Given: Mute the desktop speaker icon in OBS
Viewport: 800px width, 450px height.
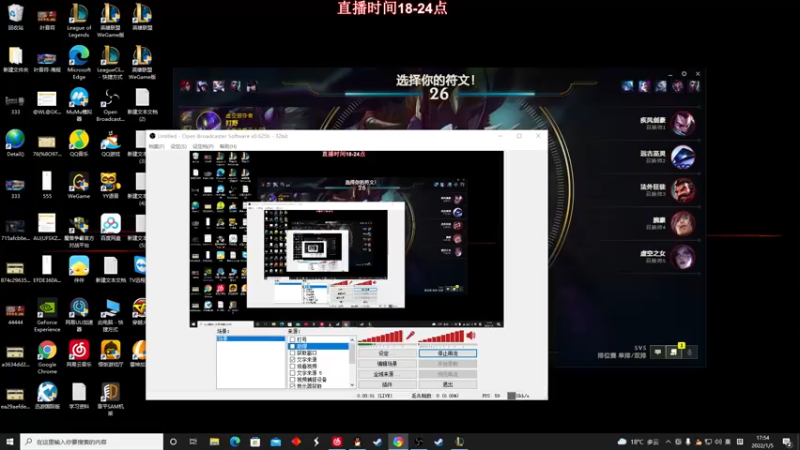Looking at the screenshot, I should [471, 335].
